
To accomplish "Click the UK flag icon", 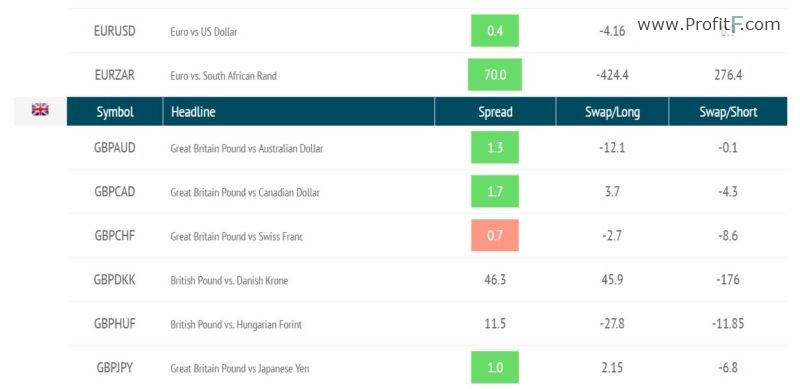I will pos(40,109).
